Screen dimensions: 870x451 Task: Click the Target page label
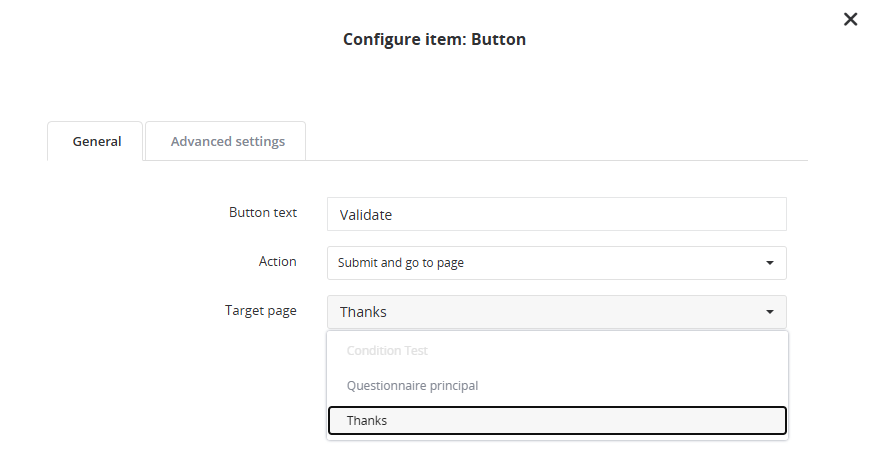point(261,310)
